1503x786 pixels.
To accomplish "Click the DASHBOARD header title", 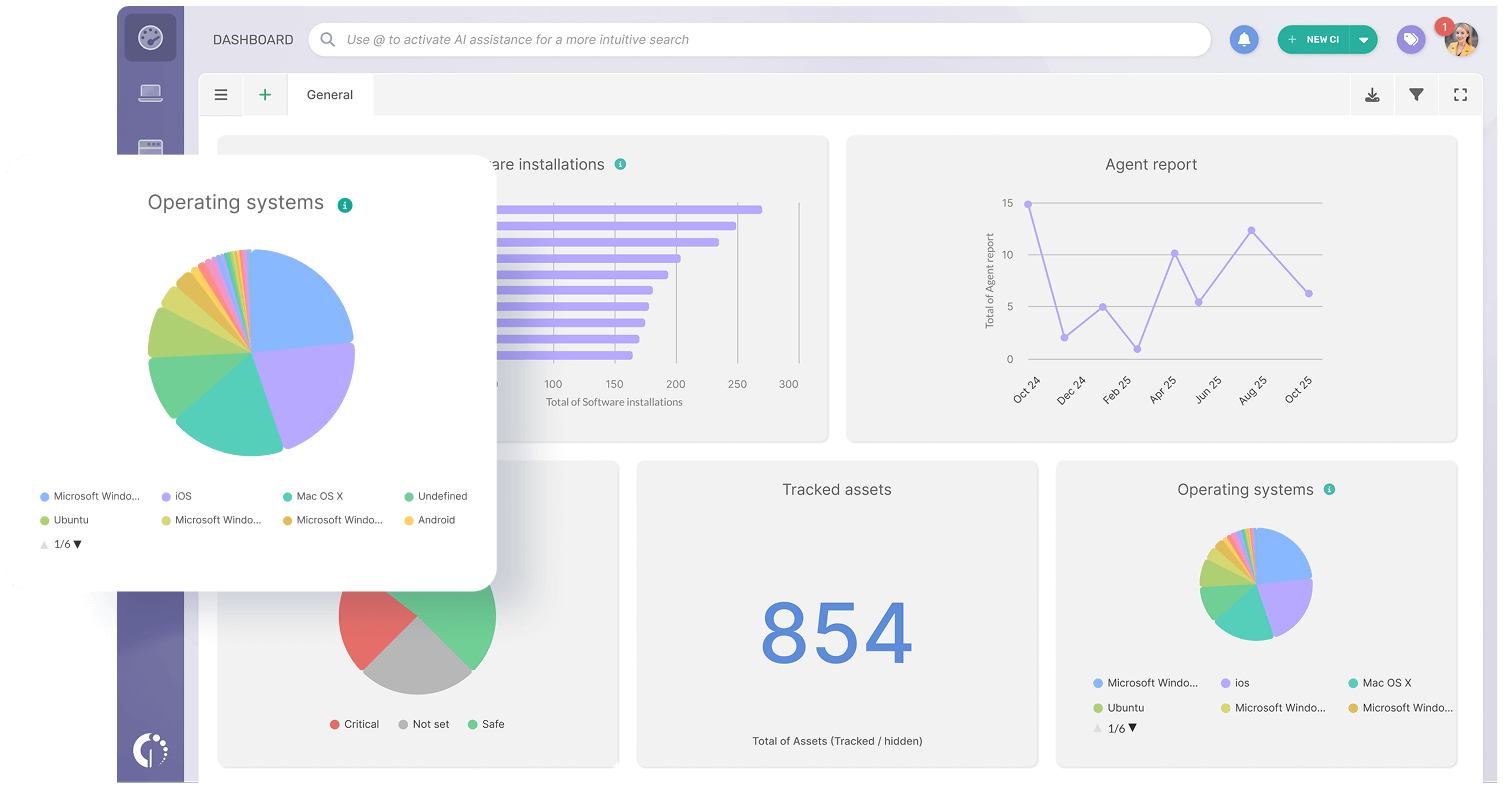I will (x=253, y=40).
